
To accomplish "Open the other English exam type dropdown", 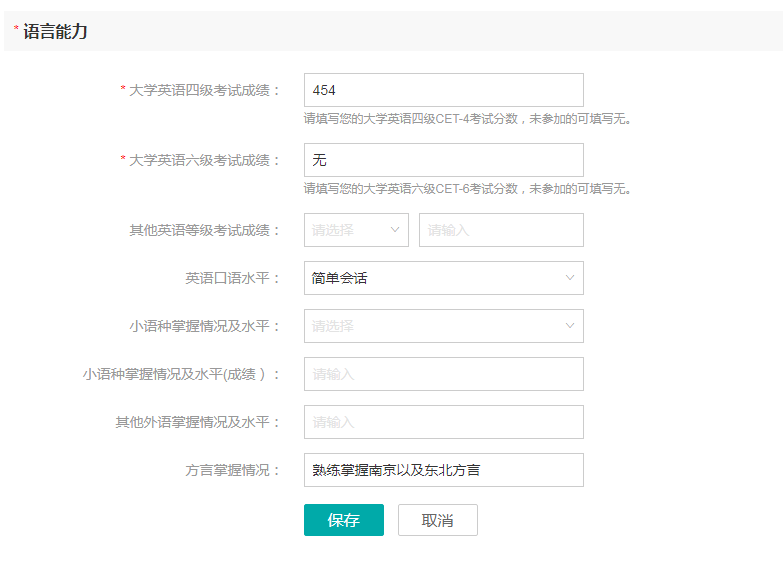I will click(x=356, y=230).
